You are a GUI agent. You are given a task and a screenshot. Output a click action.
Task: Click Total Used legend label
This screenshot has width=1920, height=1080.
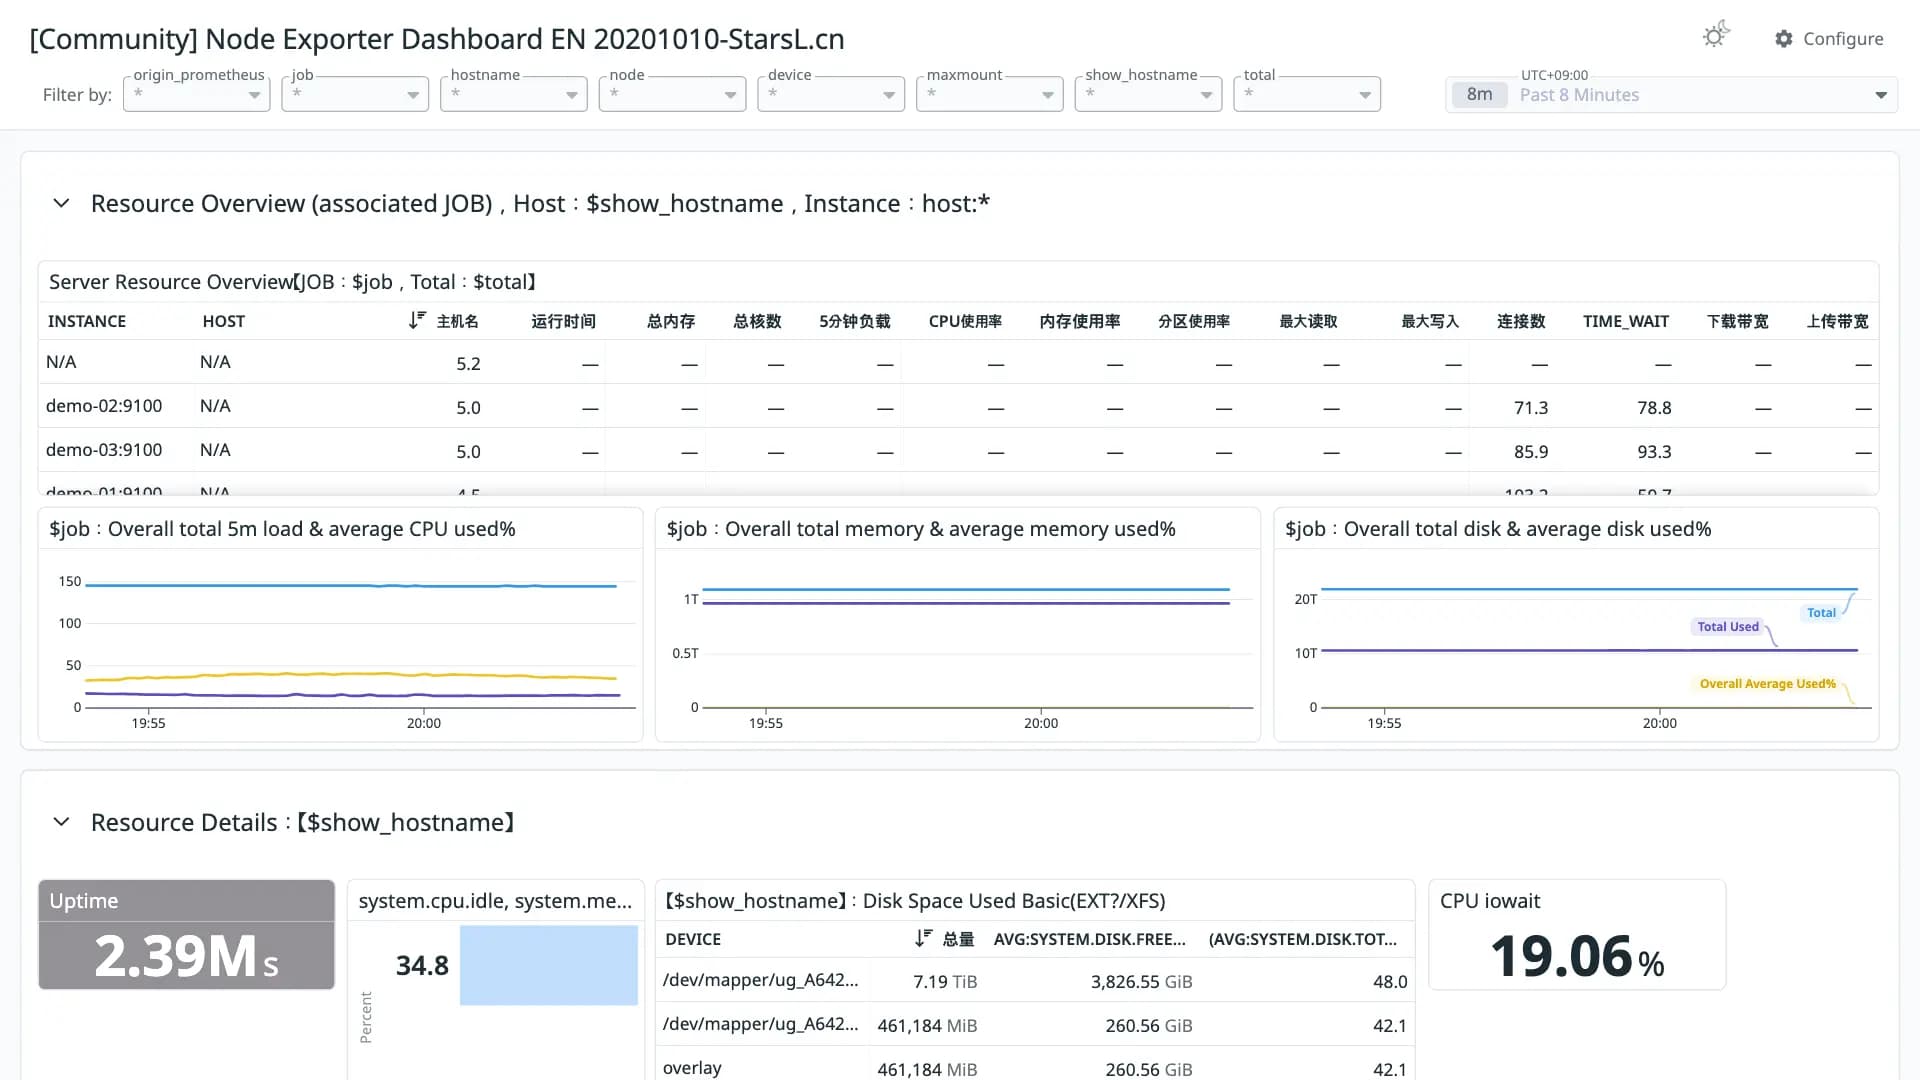coord(1727,627)
